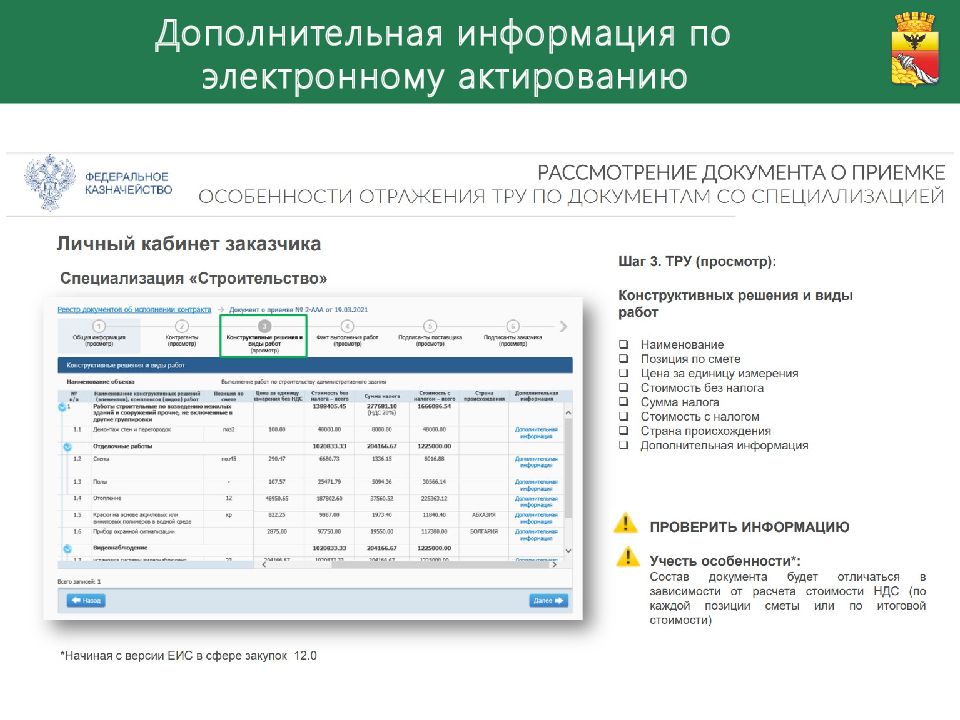The image size is (960, 720).
Task: Click step 5 circle Подписанты поставщика
Action: tap(430, 326)
